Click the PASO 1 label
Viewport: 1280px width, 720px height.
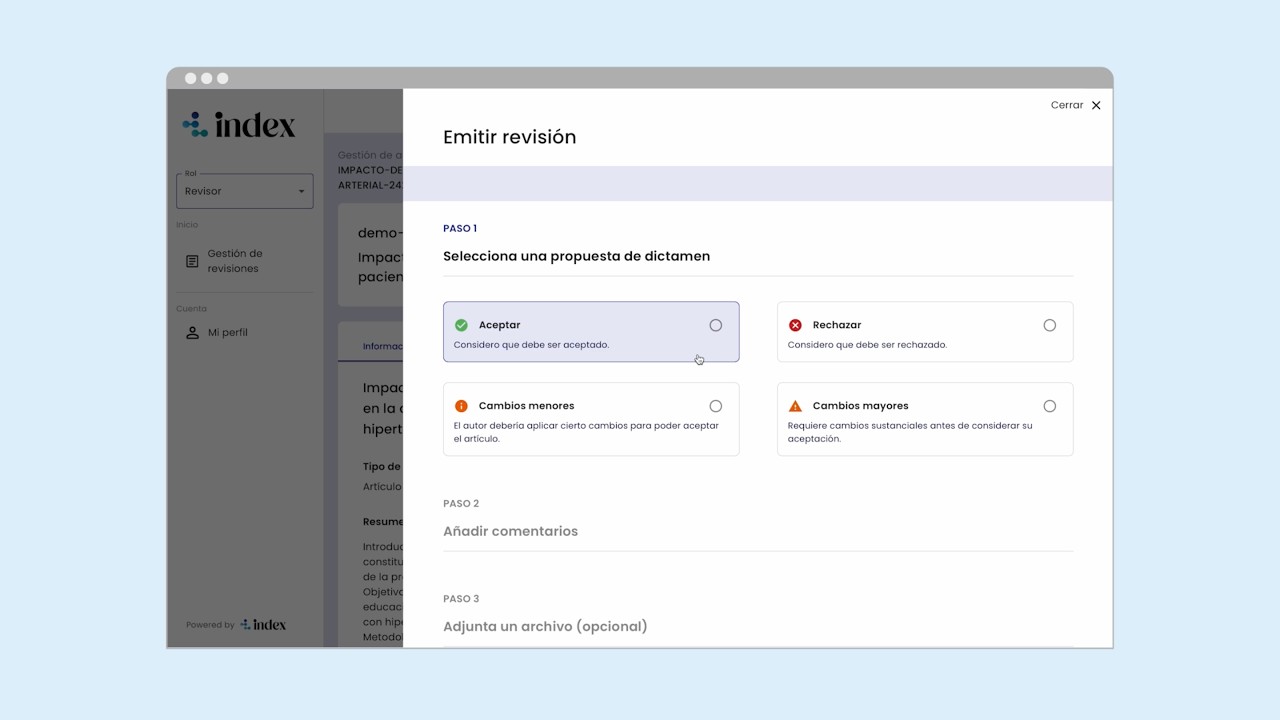tap(460, 229)
